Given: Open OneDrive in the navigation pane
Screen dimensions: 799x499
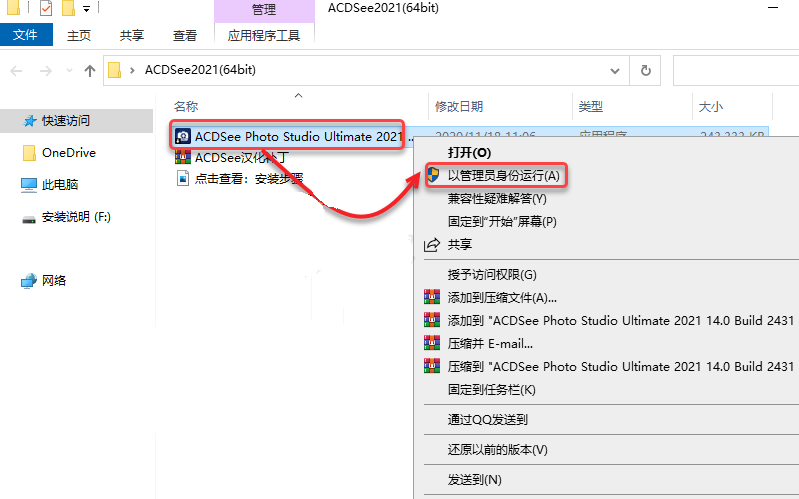Looking at the screenshot, I should (69, 152).
